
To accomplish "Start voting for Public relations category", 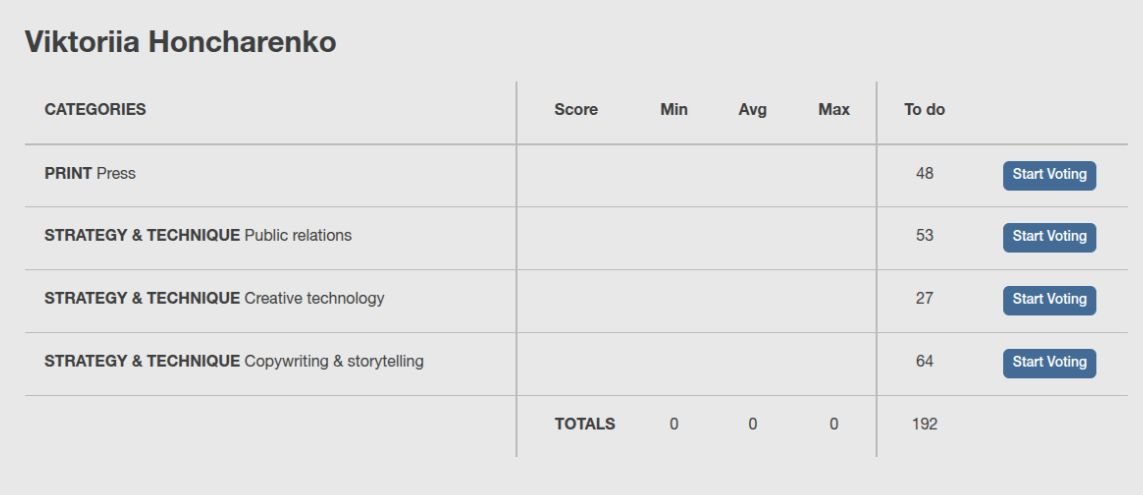I will 1049,237.
